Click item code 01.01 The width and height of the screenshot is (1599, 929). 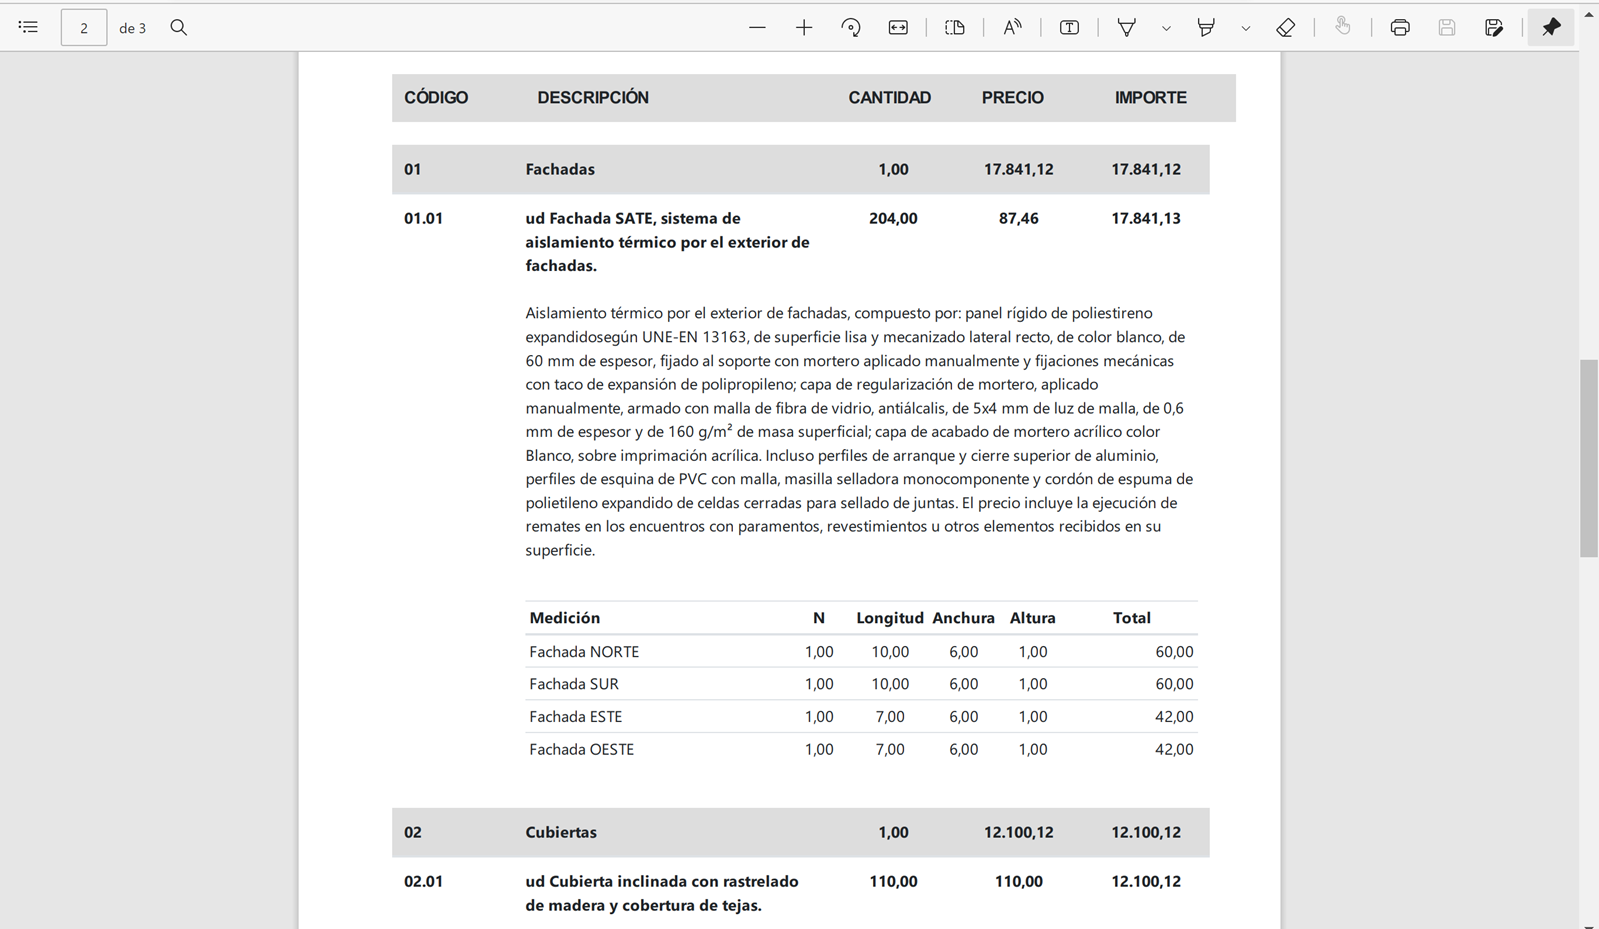pyautogui.click(x=423, y=218)
